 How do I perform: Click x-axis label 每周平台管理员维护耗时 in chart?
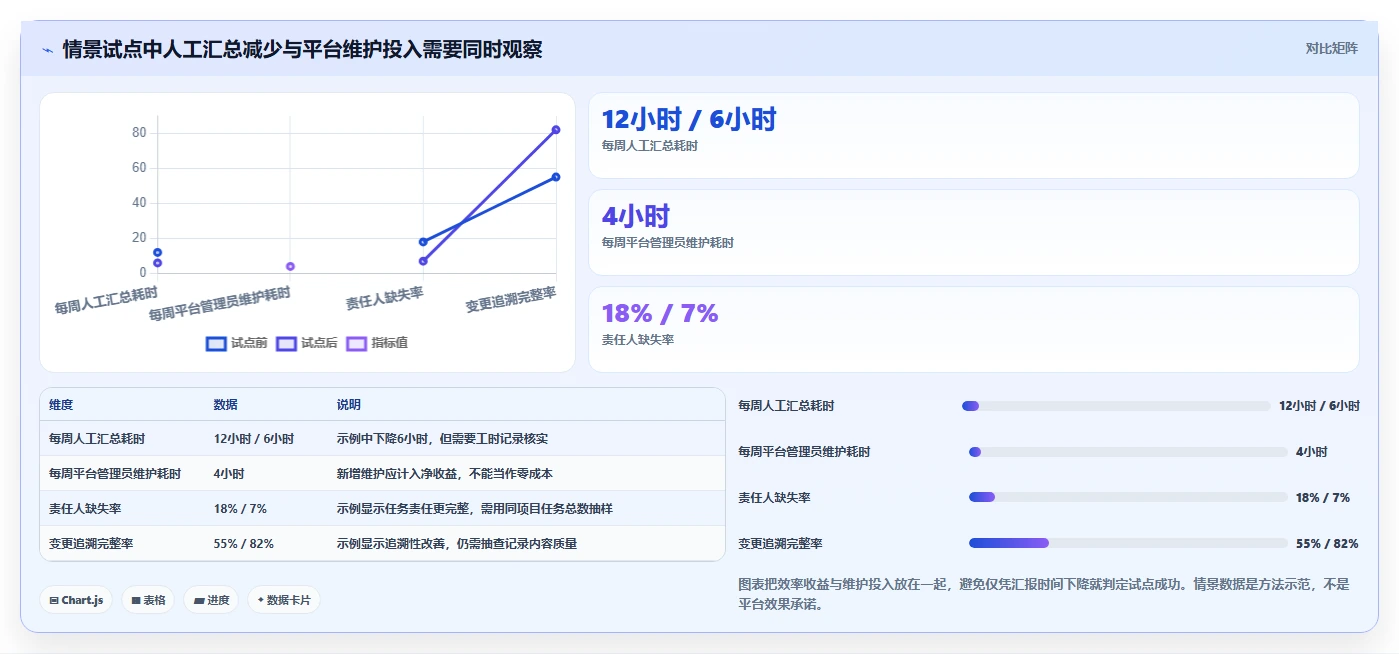(220, 304)
